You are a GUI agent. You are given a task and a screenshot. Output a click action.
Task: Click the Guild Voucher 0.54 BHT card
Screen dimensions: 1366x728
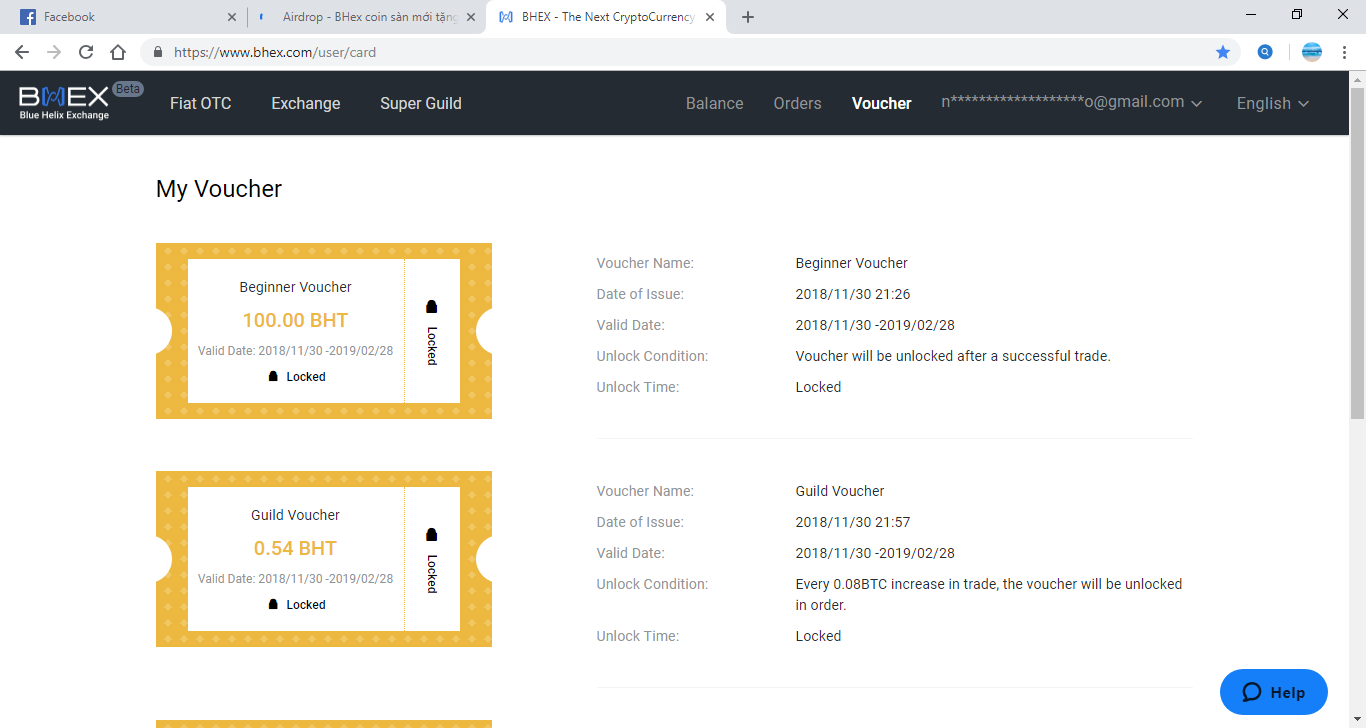pos(324,559)
